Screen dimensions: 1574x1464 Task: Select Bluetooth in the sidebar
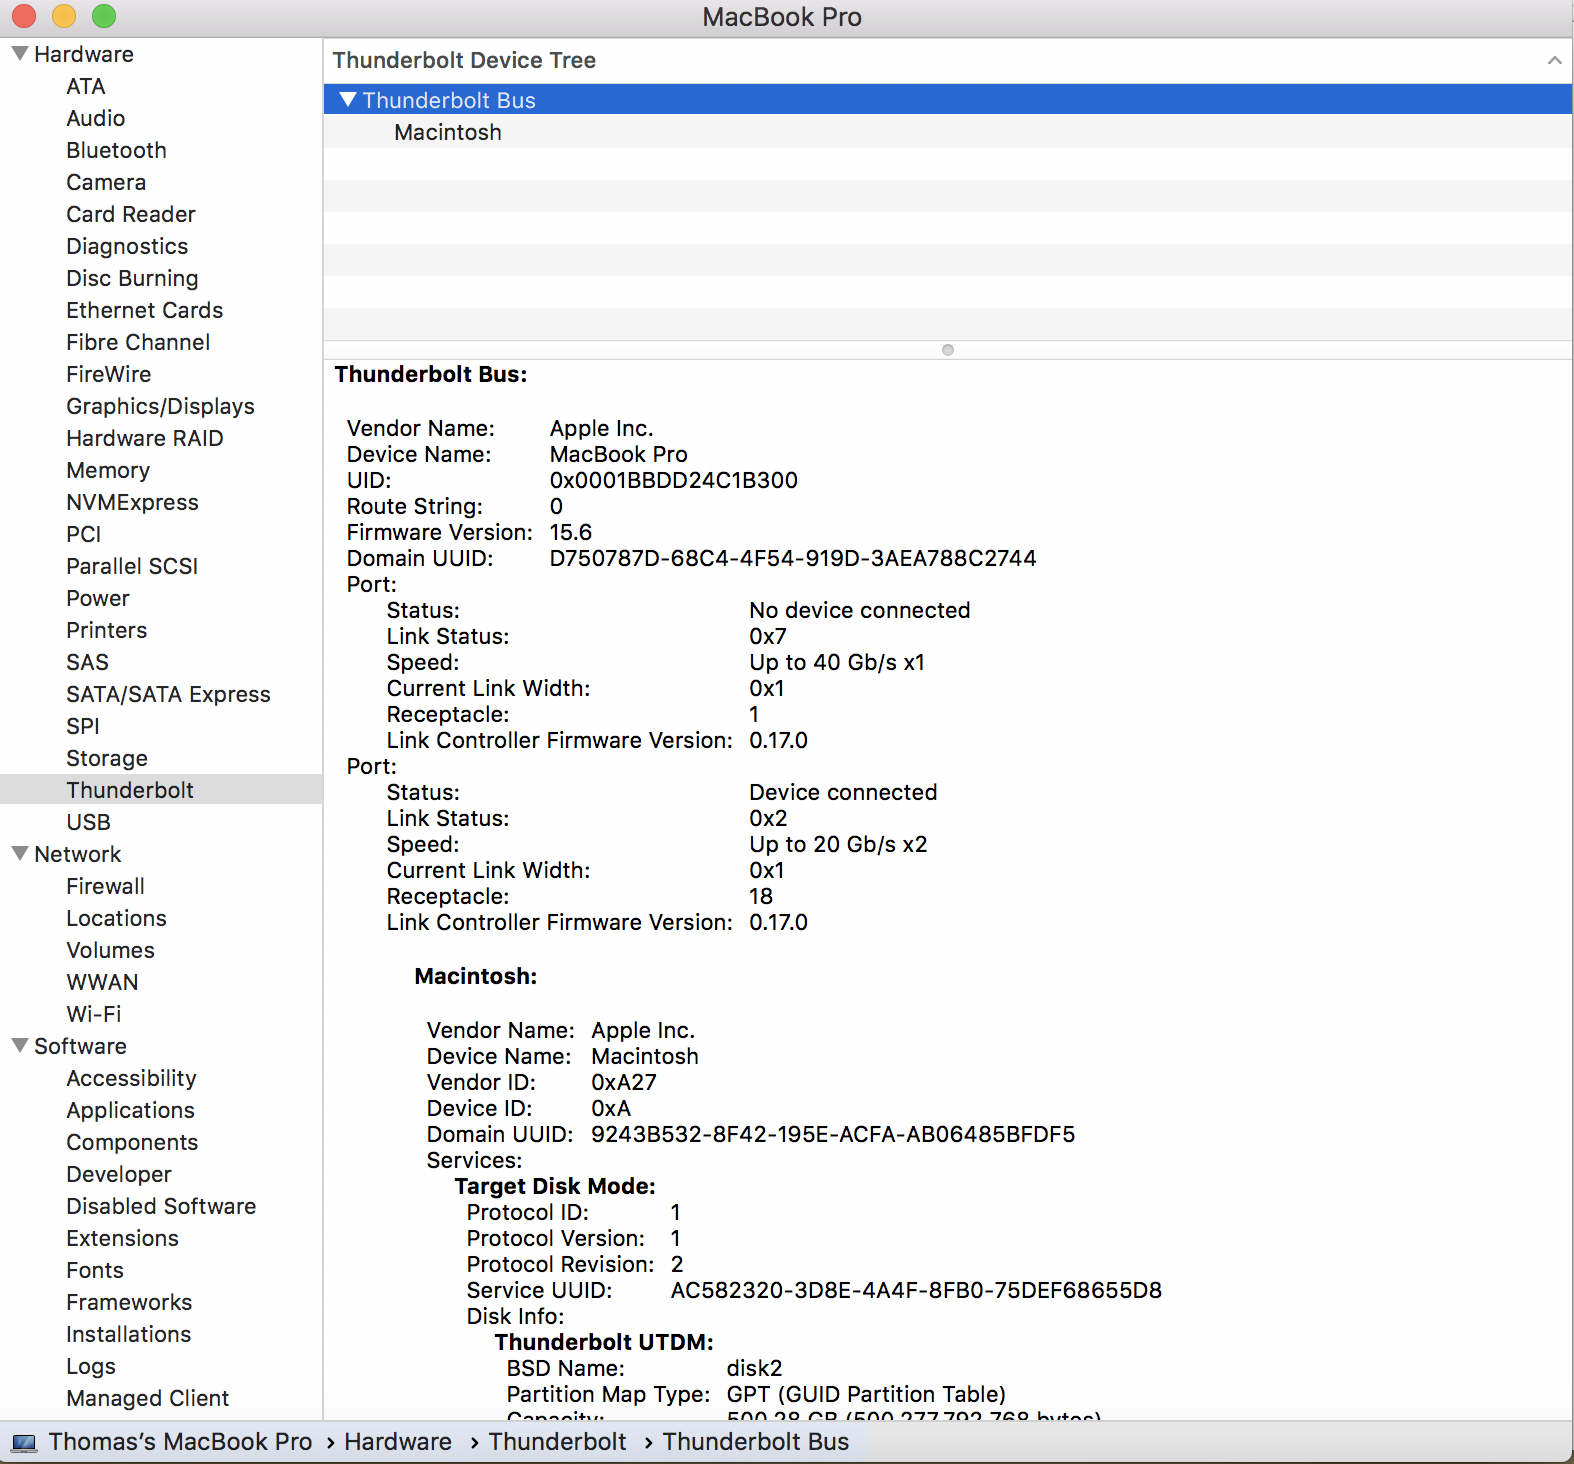tap(117, 150)
